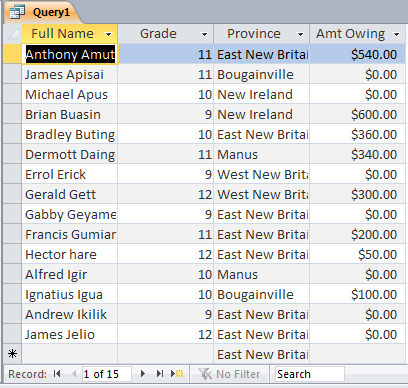The height and width of the screenshot is (388, 408).
Task: Switch to the Query1 tab
Action: pyautogui.click(x=42, y=12)
